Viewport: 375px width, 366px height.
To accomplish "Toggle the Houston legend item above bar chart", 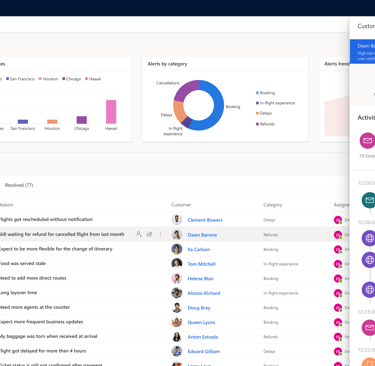I will (x=48, y=79).
